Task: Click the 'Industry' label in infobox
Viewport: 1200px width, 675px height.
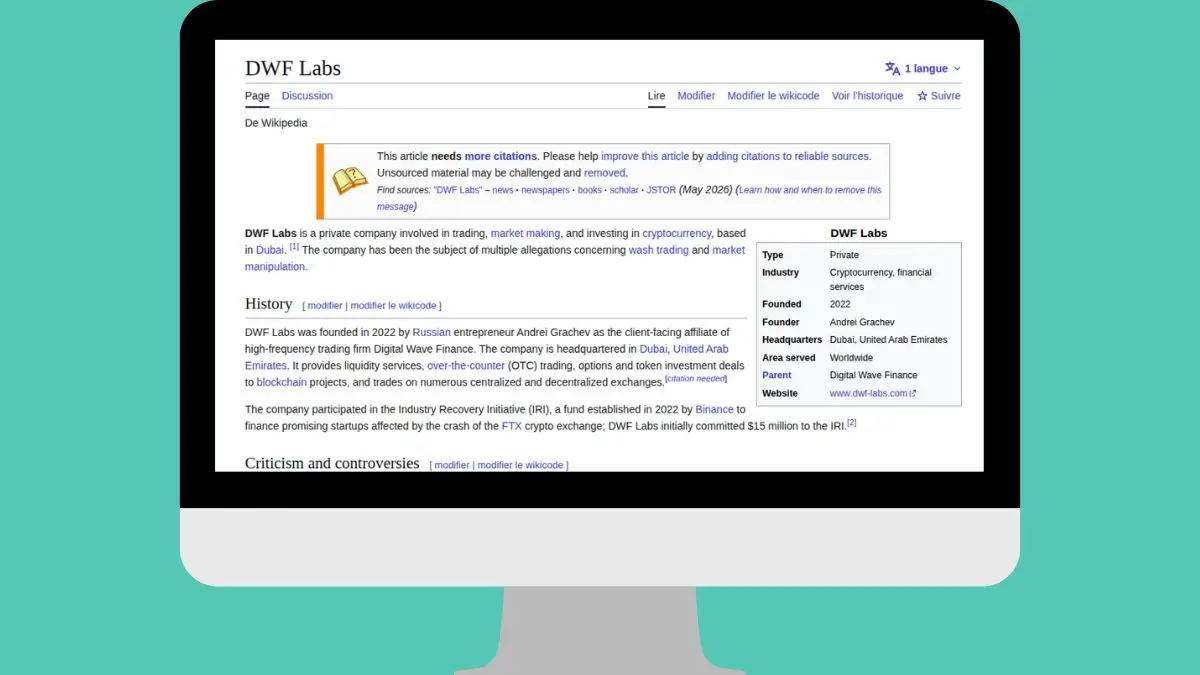Action: point(780,272)
